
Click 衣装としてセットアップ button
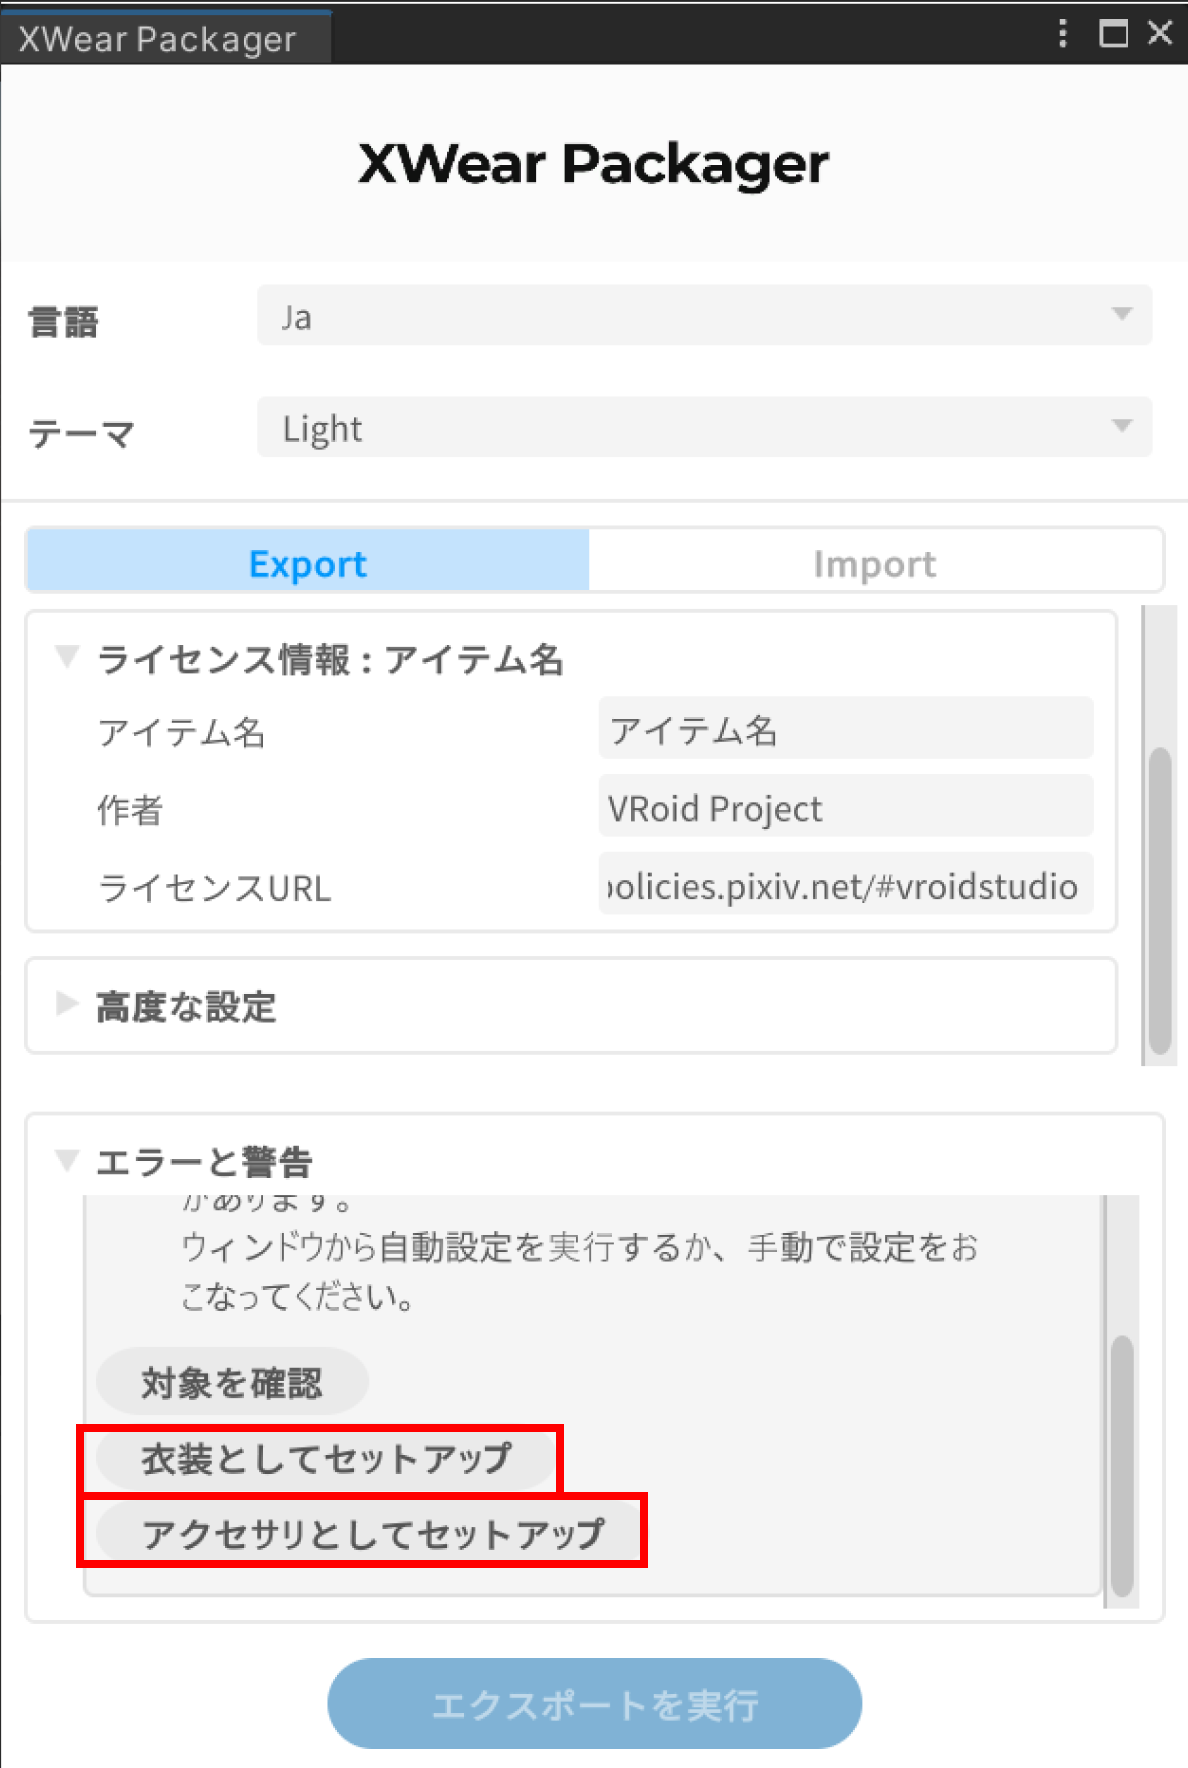point(325,1459)
